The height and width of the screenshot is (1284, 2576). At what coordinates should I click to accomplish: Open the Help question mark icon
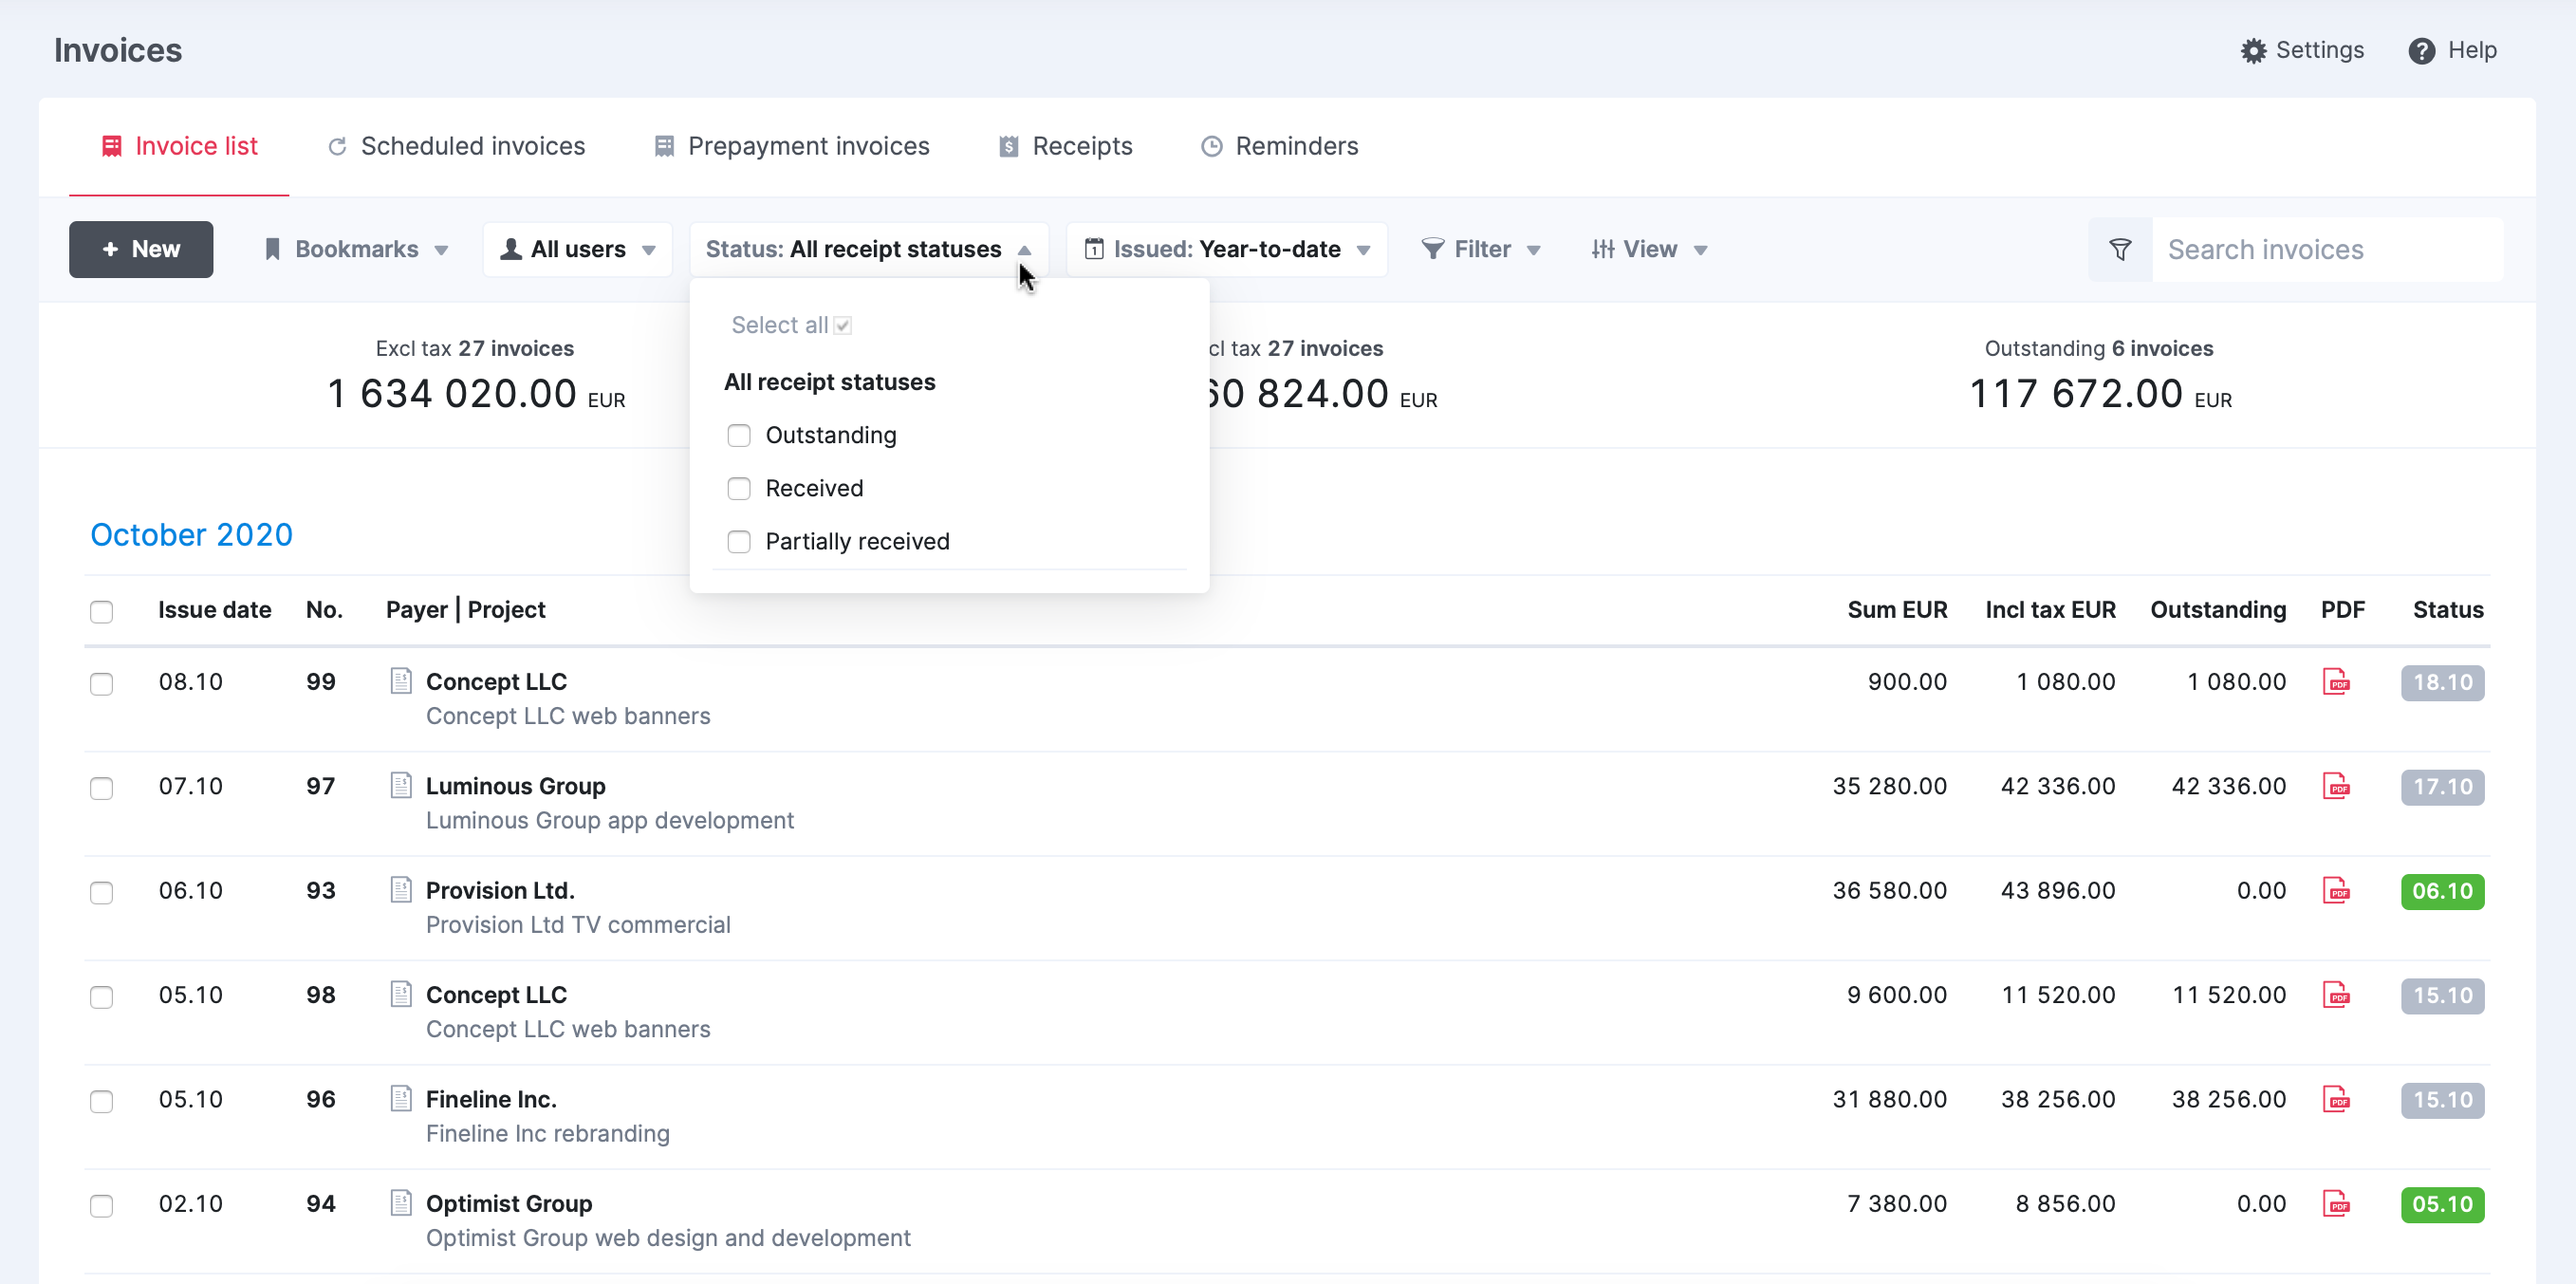point(2421,50)
